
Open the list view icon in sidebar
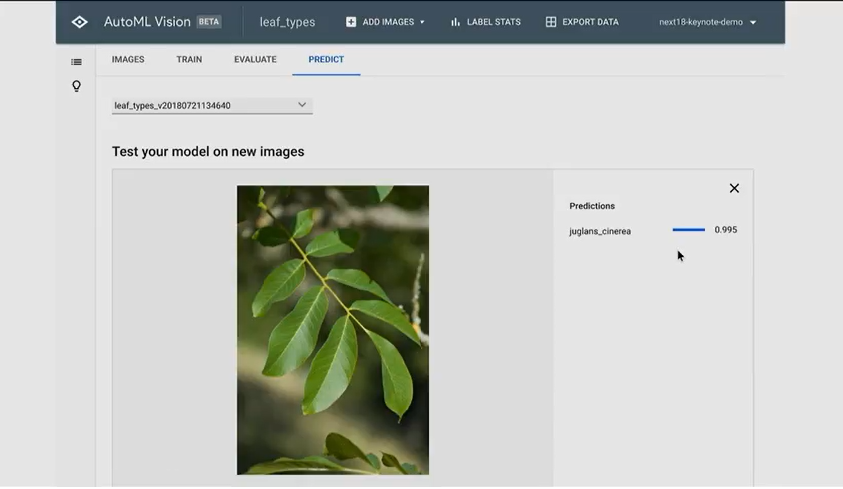[76, 62]
